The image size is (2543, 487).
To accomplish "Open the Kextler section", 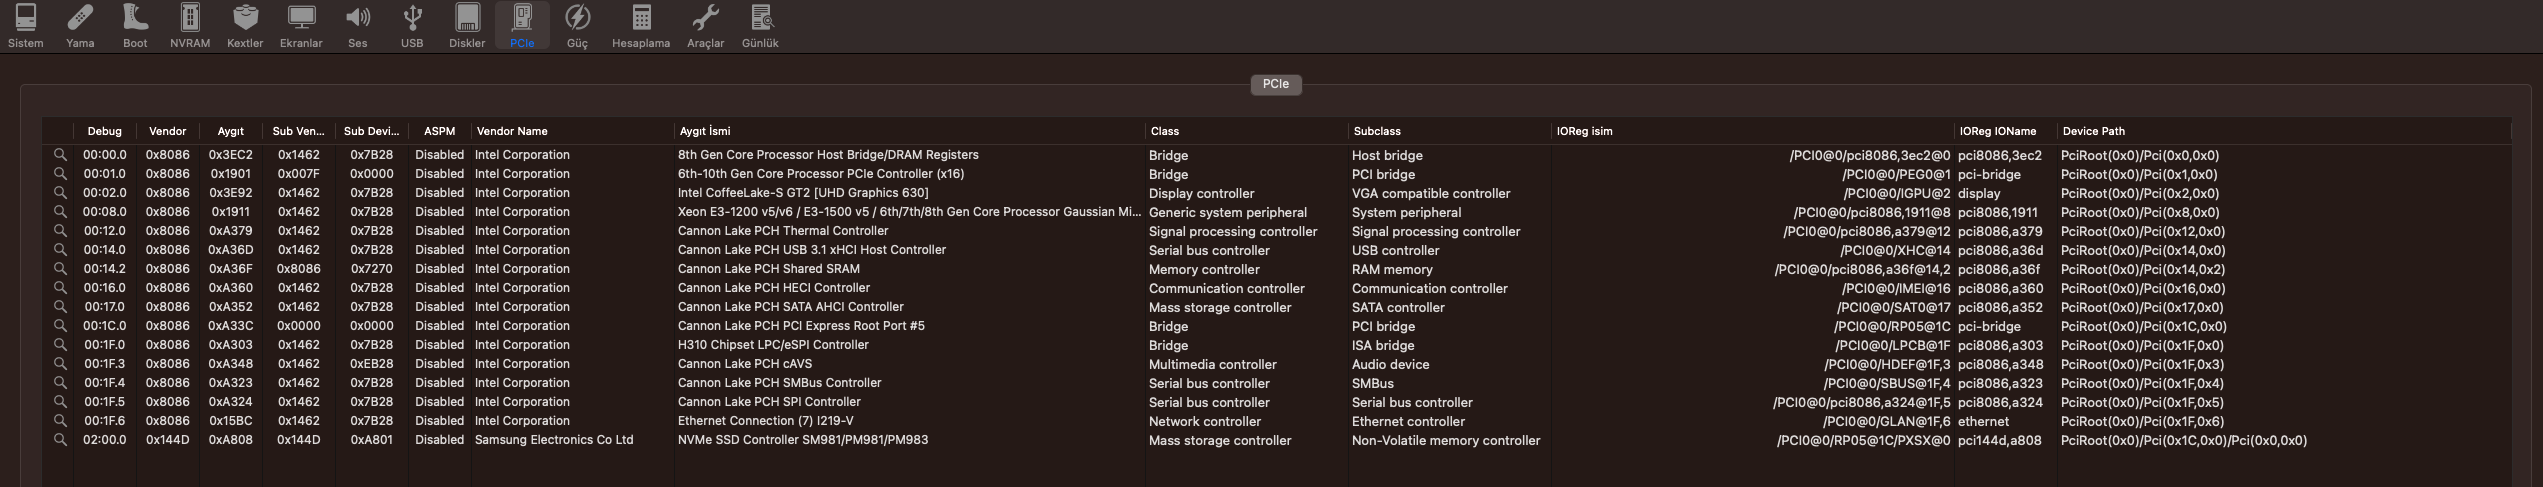I will (x=245, y=25).
